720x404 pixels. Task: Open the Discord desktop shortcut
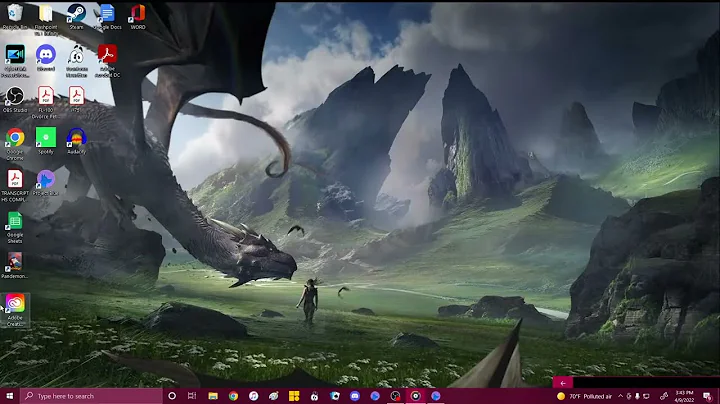45,58
